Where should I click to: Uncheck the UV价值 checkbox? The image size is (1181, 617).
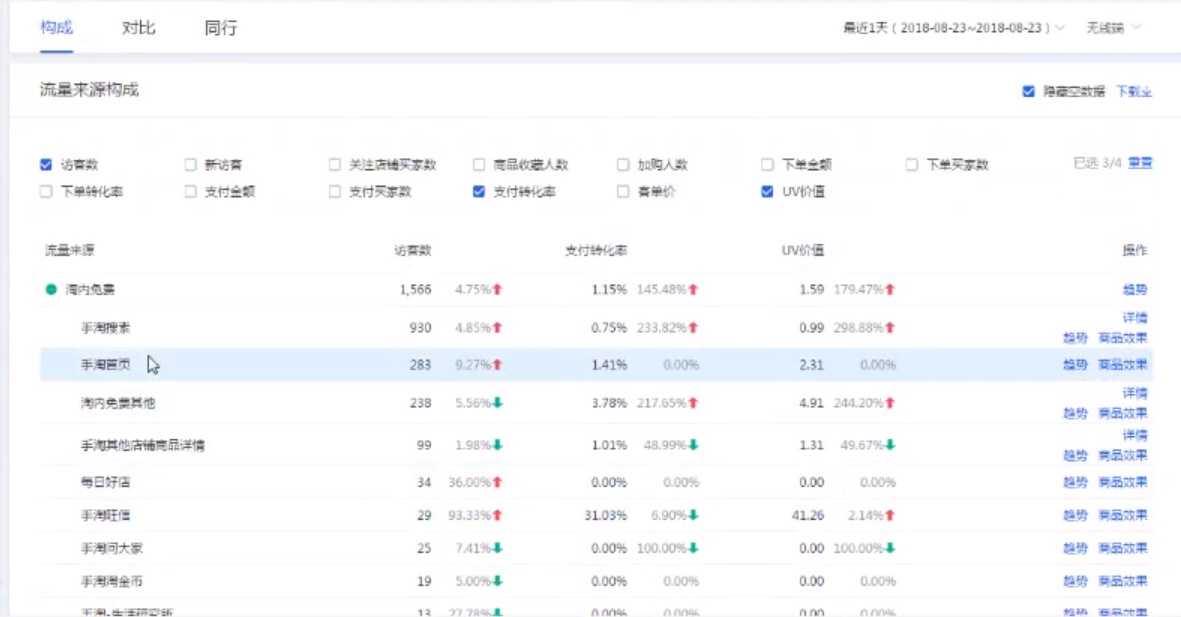point(767,191)
